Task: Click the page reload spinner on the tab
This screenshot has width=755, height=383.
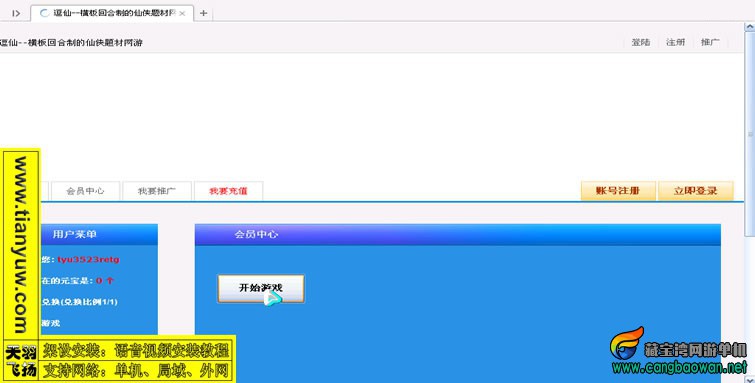Action: click(x=44, y=13)
